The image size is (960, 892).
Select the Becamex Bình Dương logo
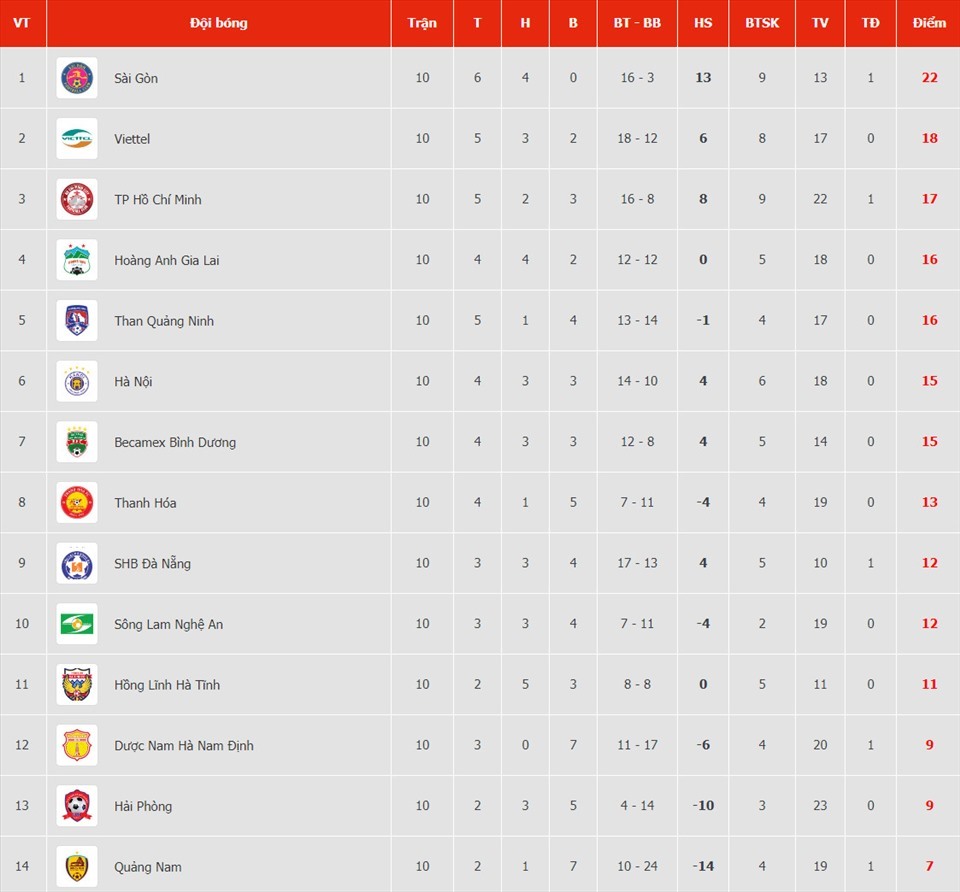pyautogui.click(x=77, y=441)
